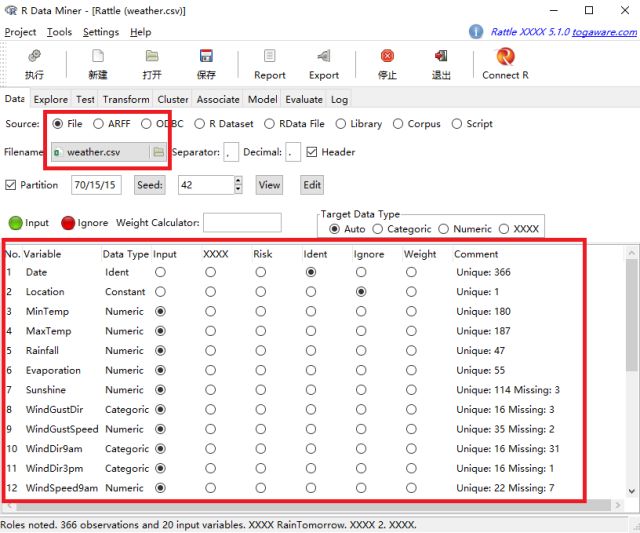
Task: Select the Corpus source option
Action: (398, 124)
